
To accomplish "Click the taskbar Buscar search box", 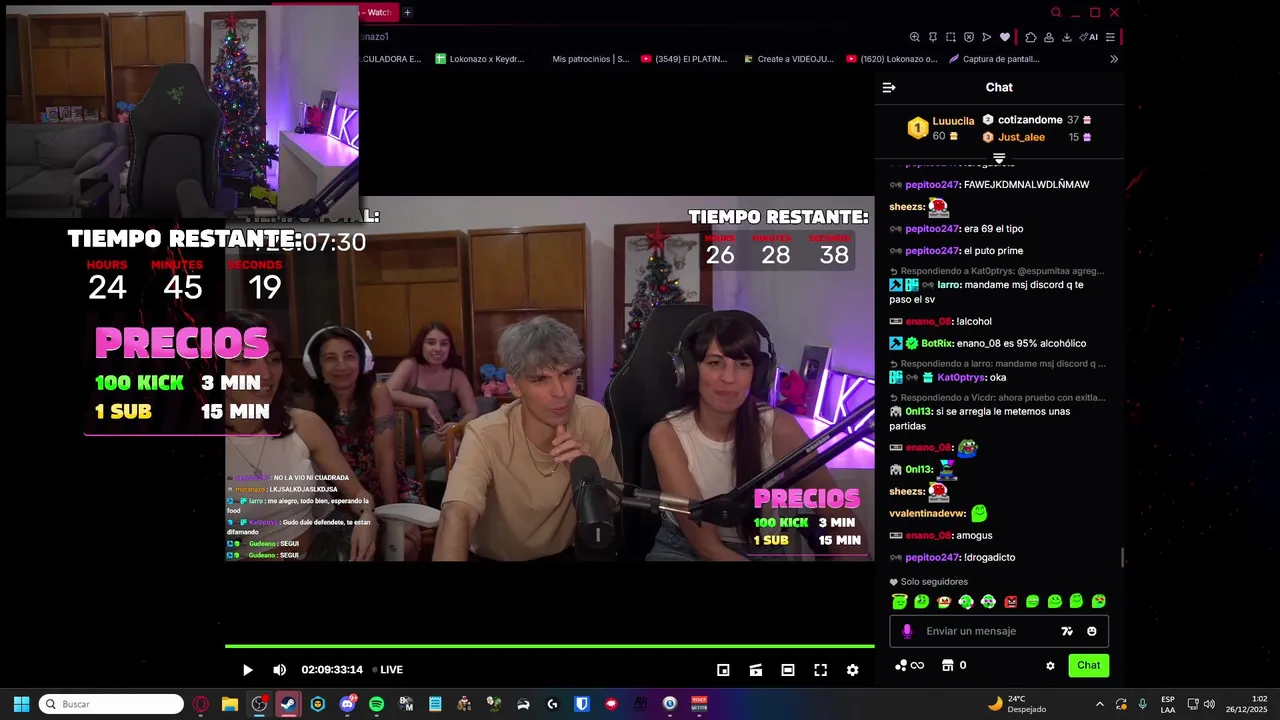I will coord(111,704).
